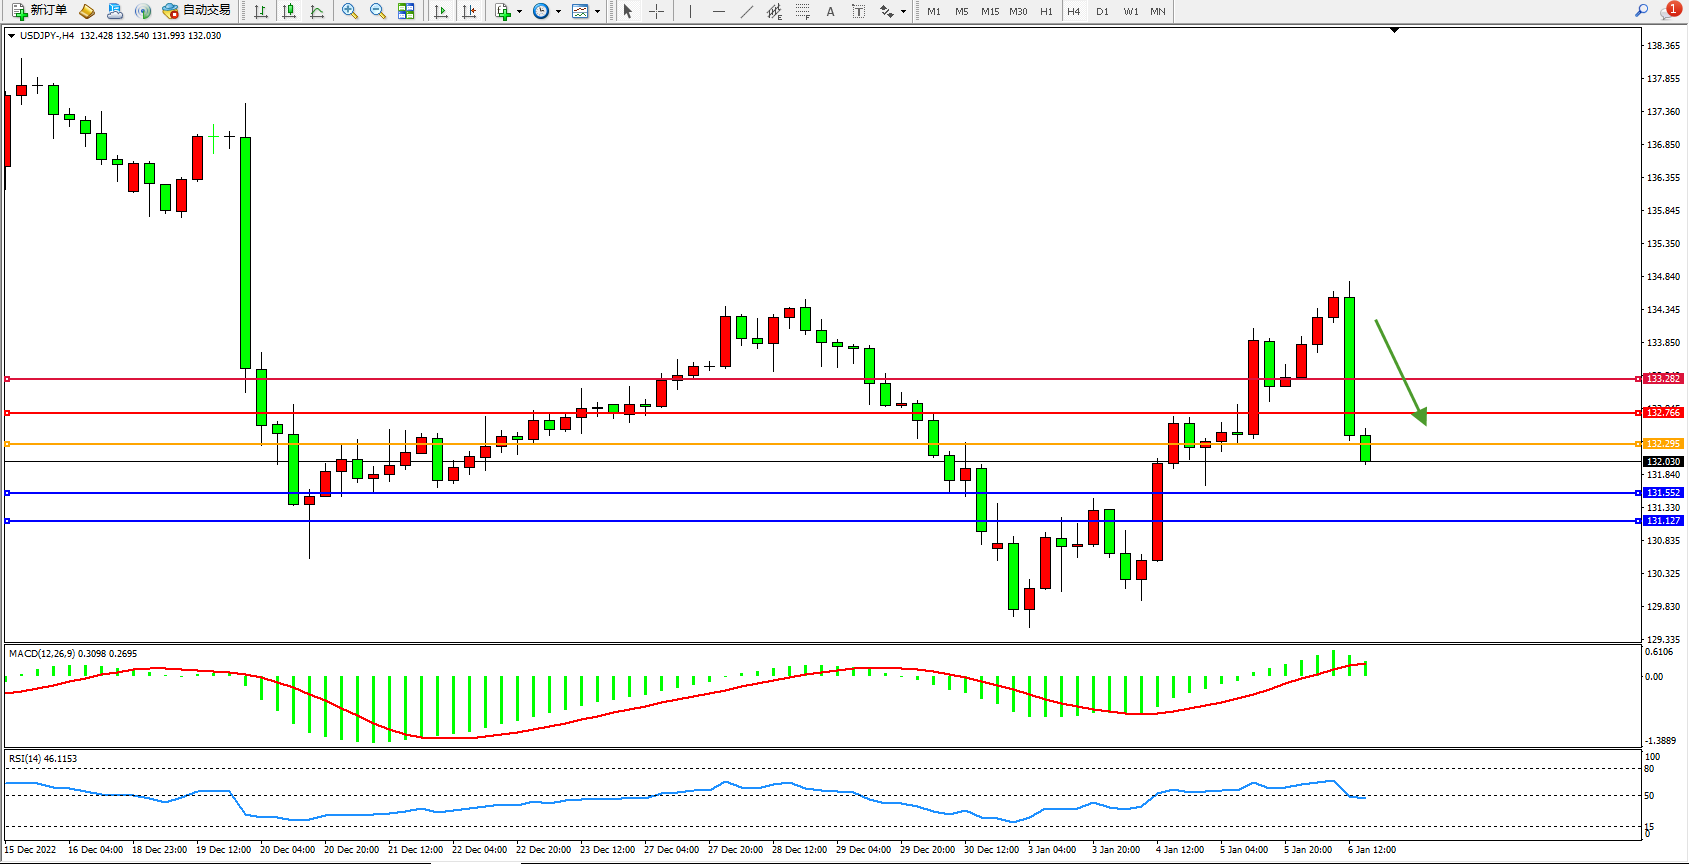Switch chart to bar chart mode
This screenshot has width=1689, height=864.
pyautogui.click(x=261, y=11)
